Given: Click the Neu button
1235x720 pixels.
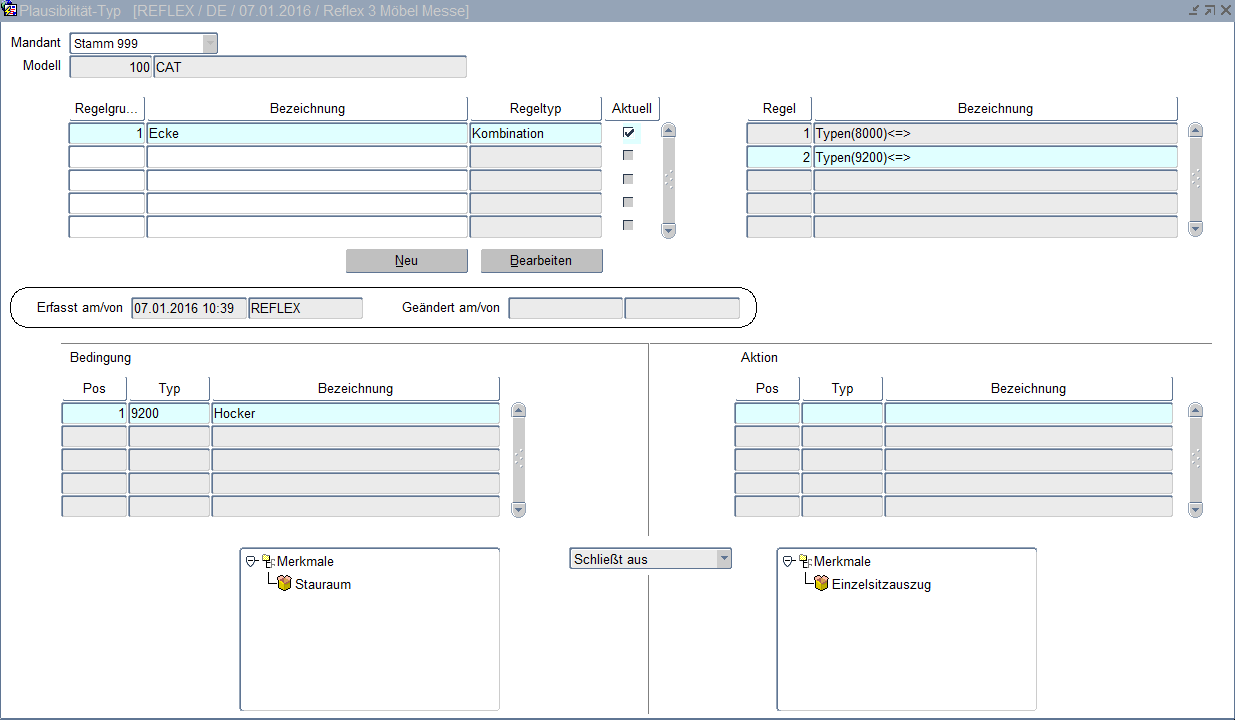Looking at the screenshot, I should [406, 261].
